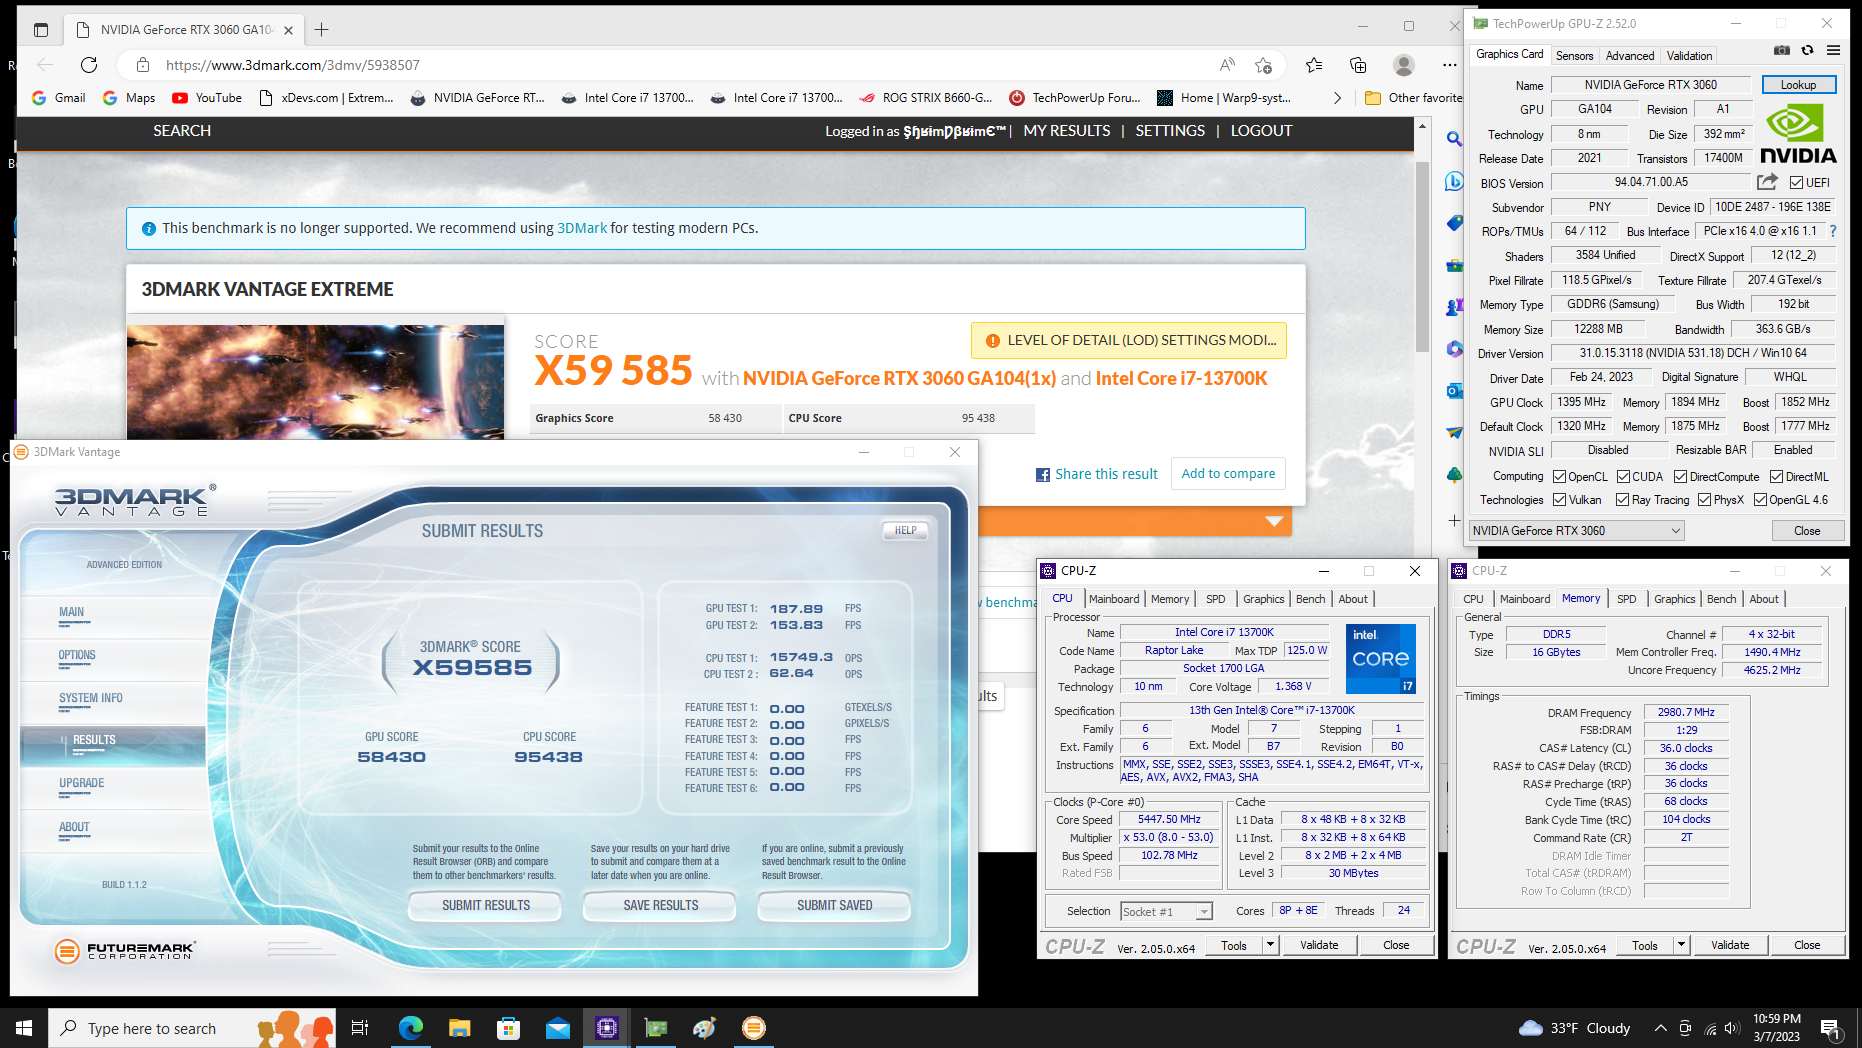Open Edge Favorites list icon

(x=1314, y=65)
